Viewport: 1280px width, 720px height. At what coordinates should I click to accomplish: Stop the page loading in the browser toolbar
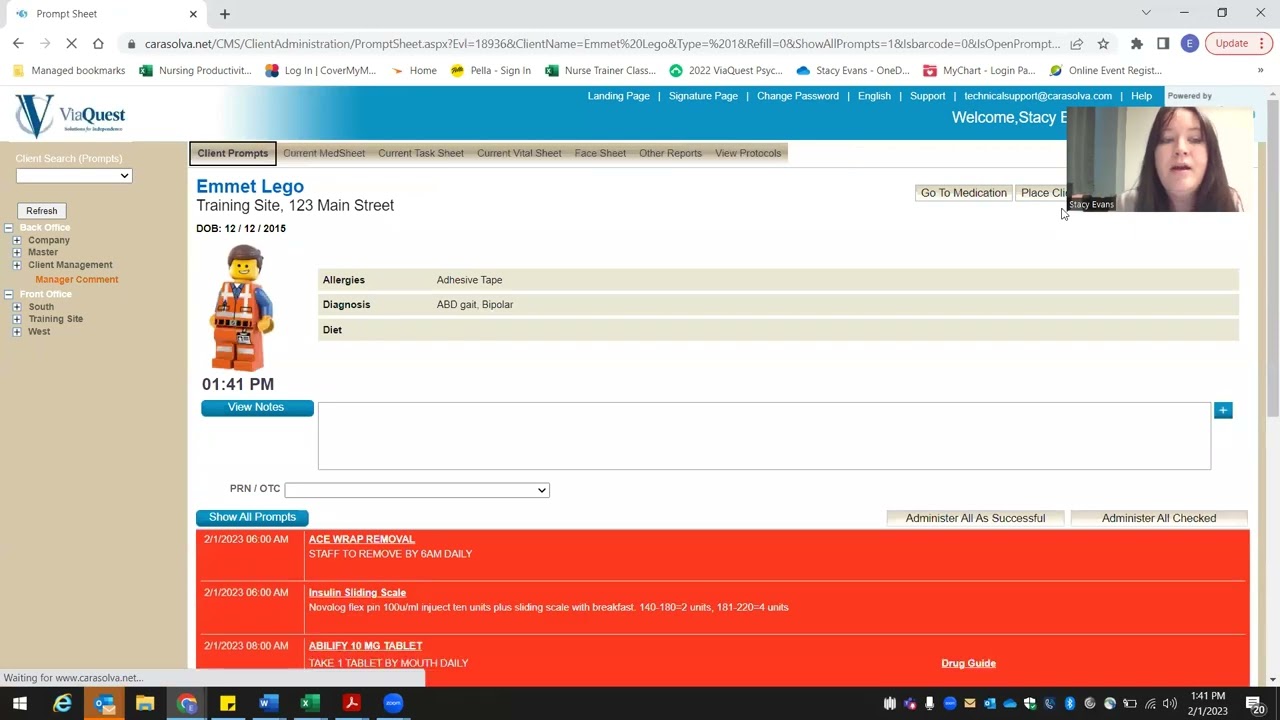(x=71, y=44)
